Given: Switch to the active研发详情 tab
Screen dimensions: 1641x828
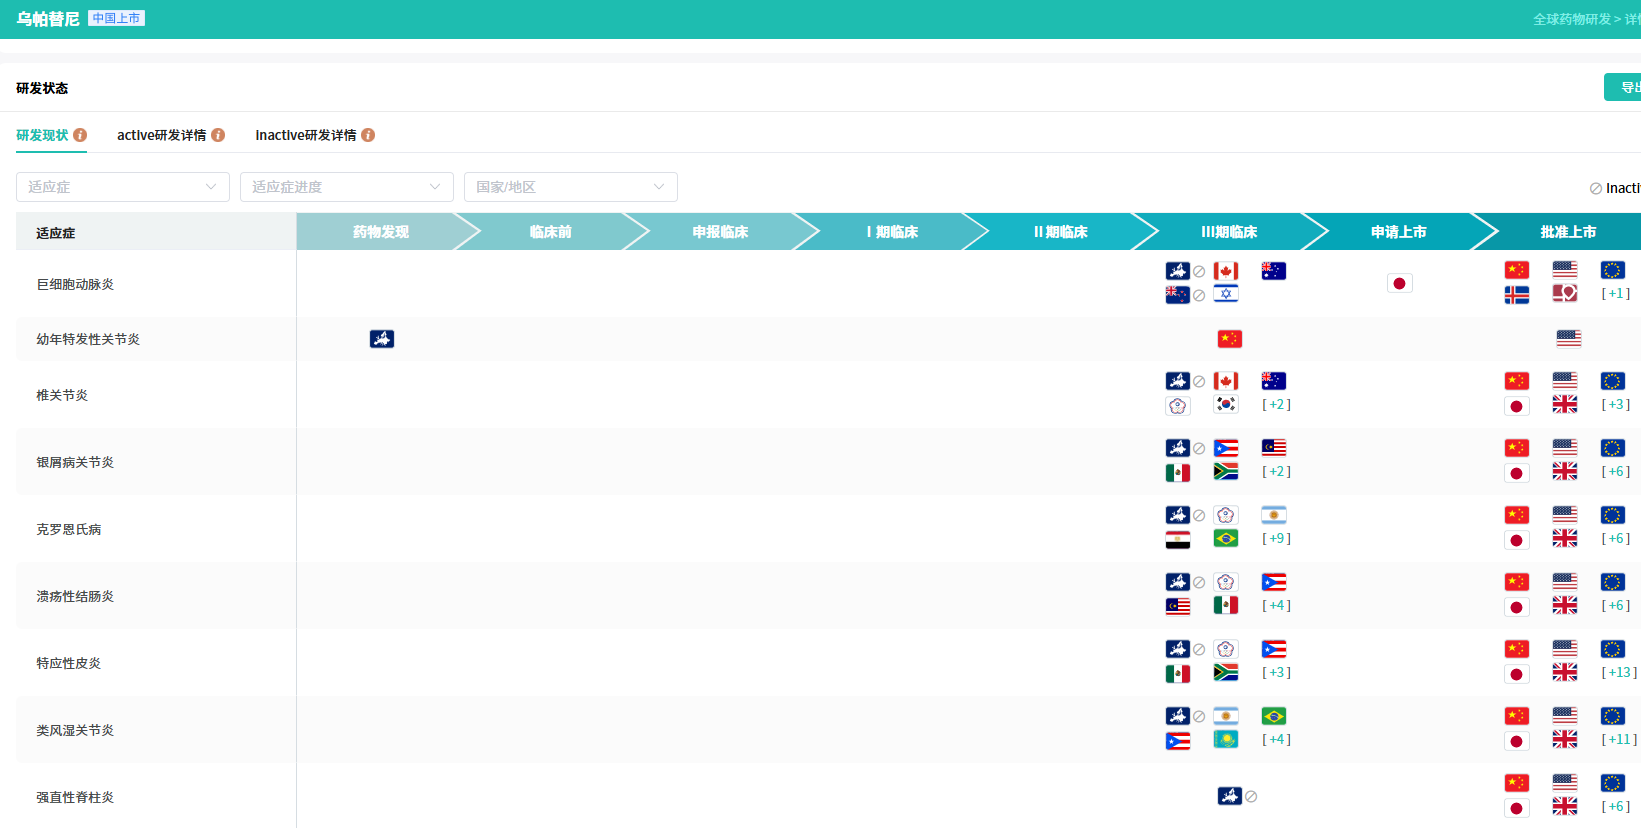Looking at the screenshot, I should pyautogui.click(x=161, y=135).
